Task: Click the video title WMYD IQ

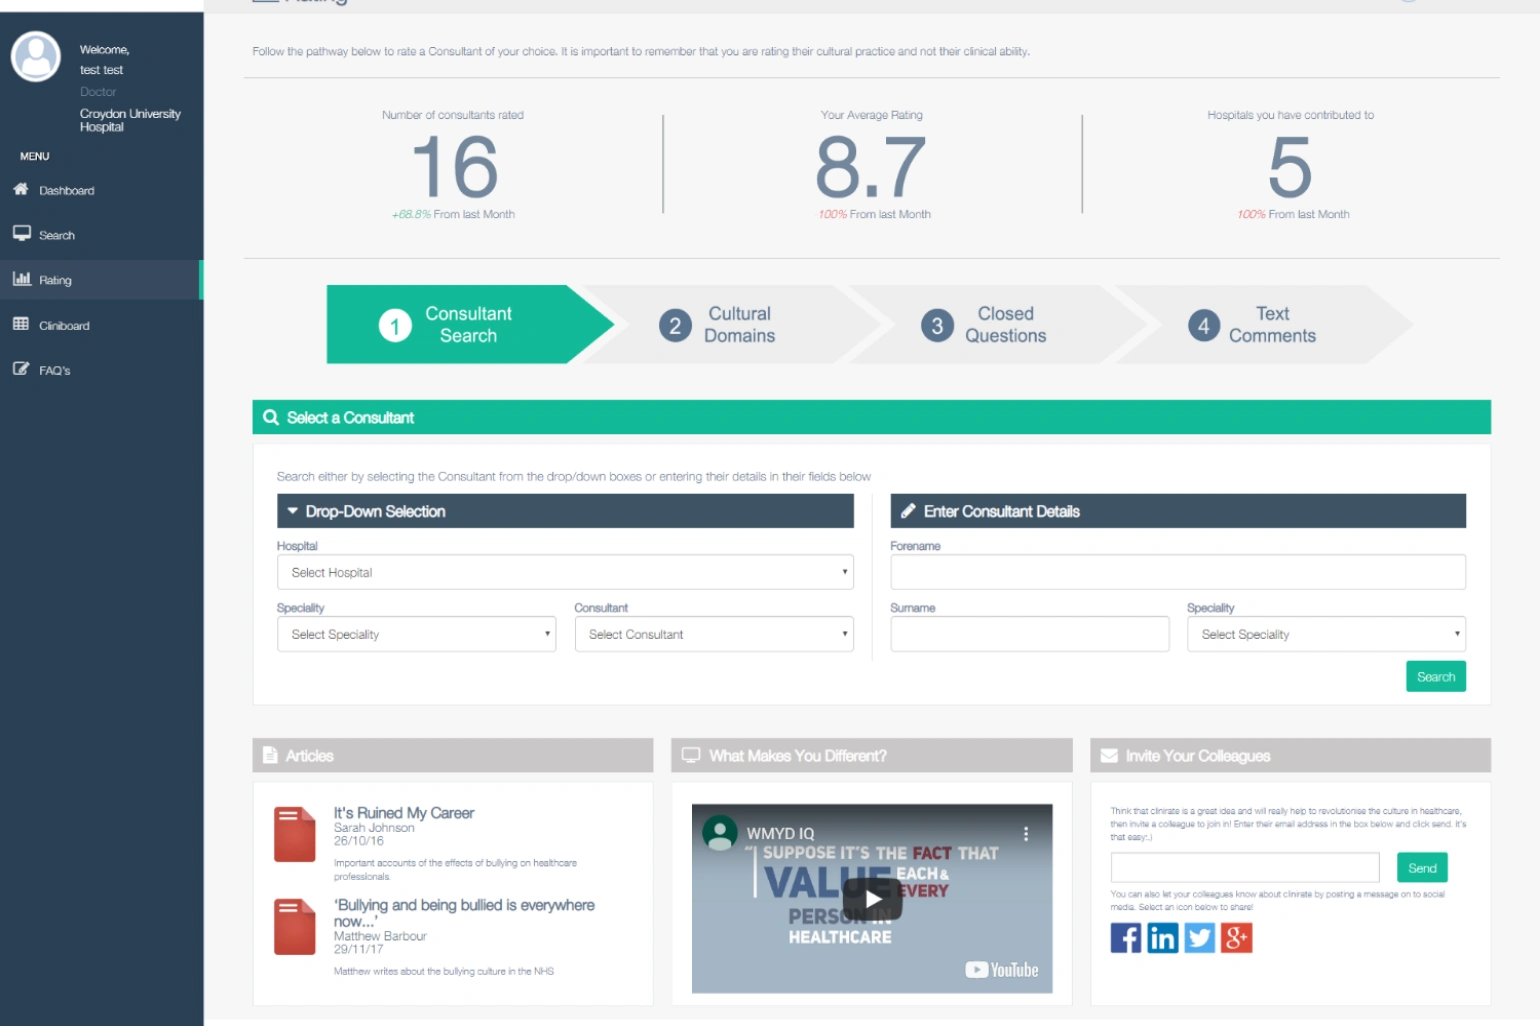Action: [780, 833]
